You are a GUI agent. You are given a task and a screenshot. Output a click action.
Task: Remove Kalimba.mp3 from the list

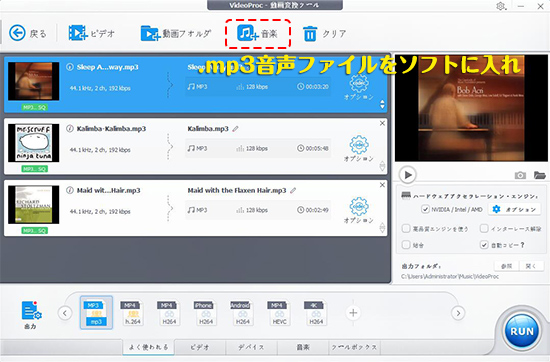click(382, 123)
